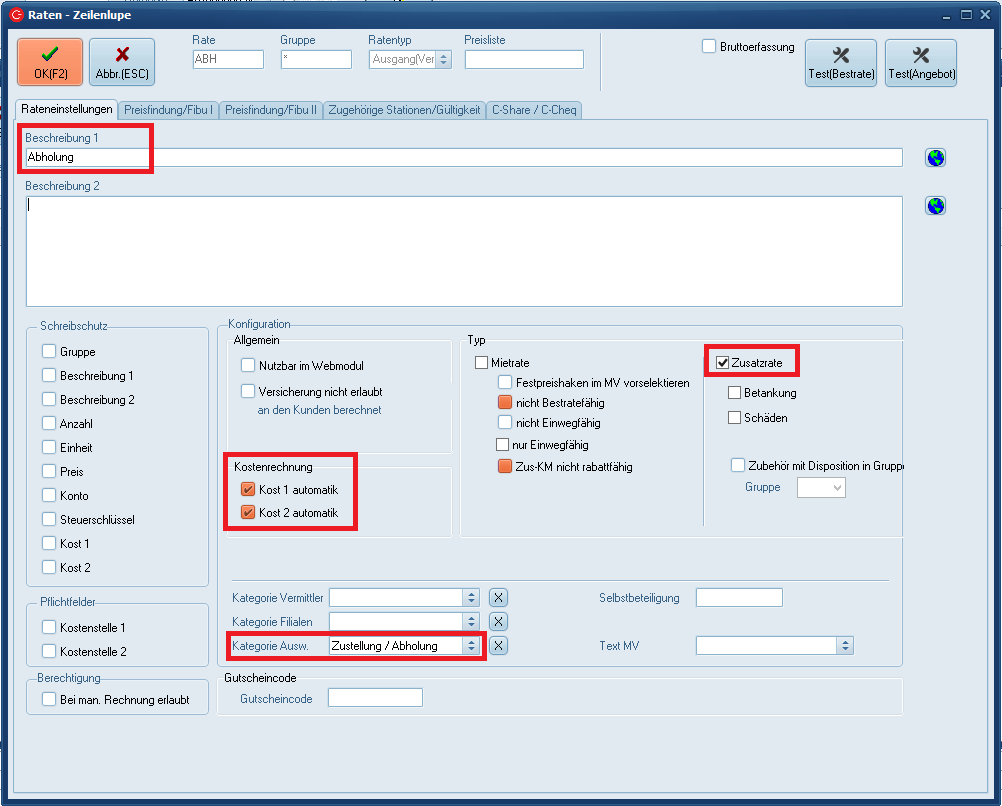The width and height of the screenshot is (1002, 806).
Task: Cancel using the Abbr.(ESC) button
Action: (122, 63)
